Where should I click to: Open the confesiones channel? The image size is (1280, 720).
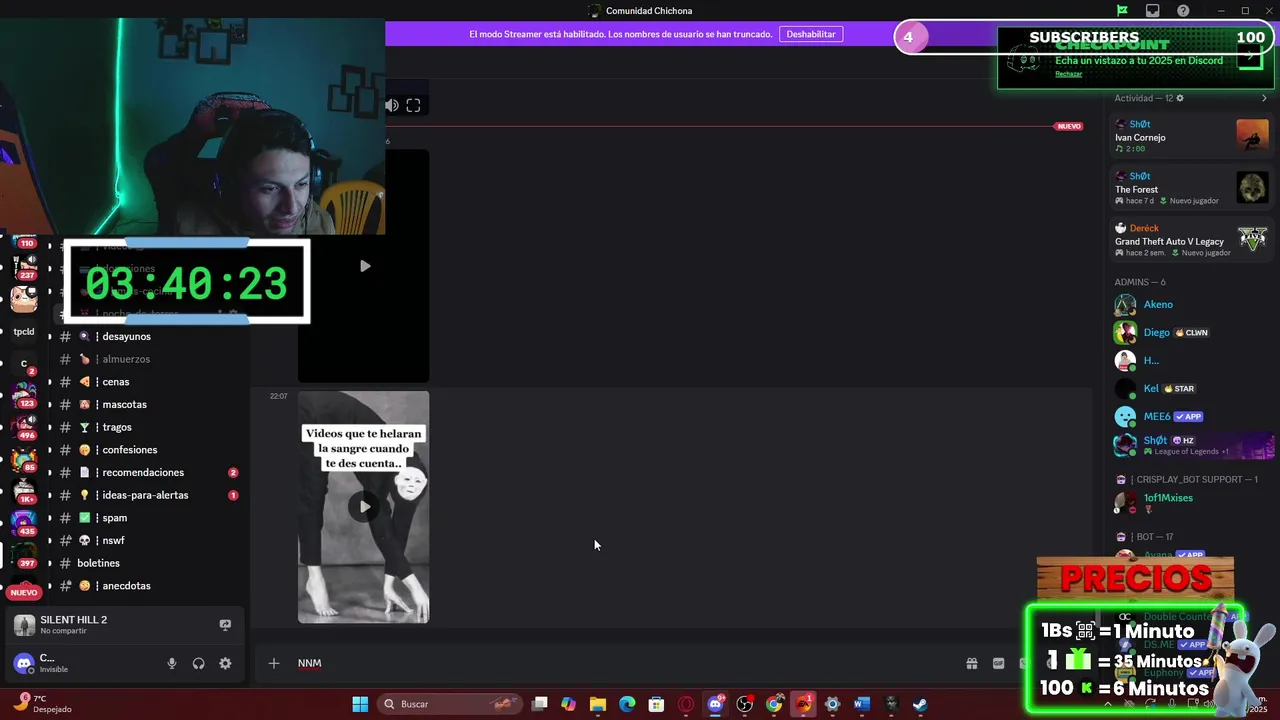(148, 450)
